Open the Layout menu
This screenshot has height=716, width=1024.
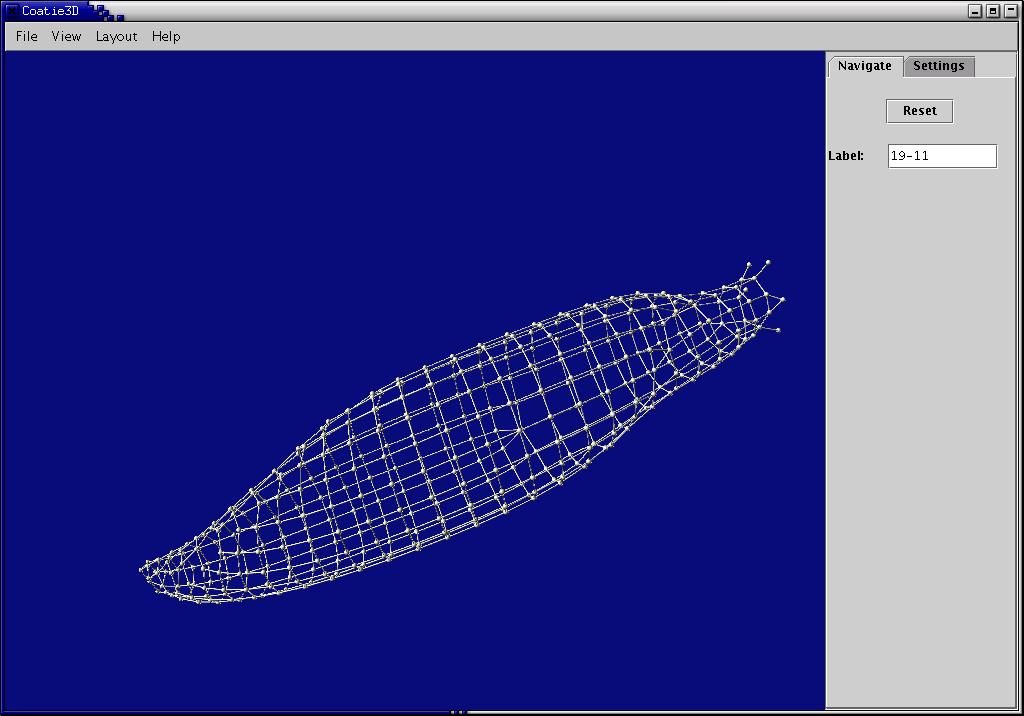pos(116,36)
